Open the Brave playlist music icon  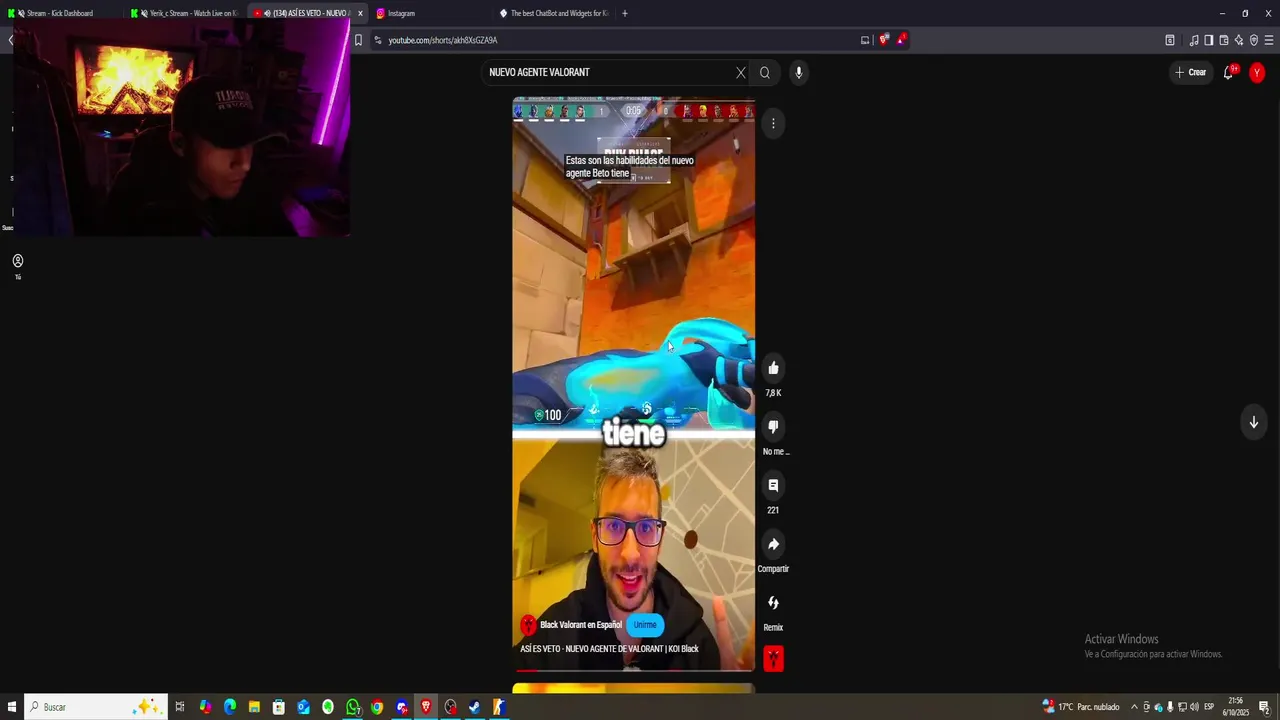1194,40
